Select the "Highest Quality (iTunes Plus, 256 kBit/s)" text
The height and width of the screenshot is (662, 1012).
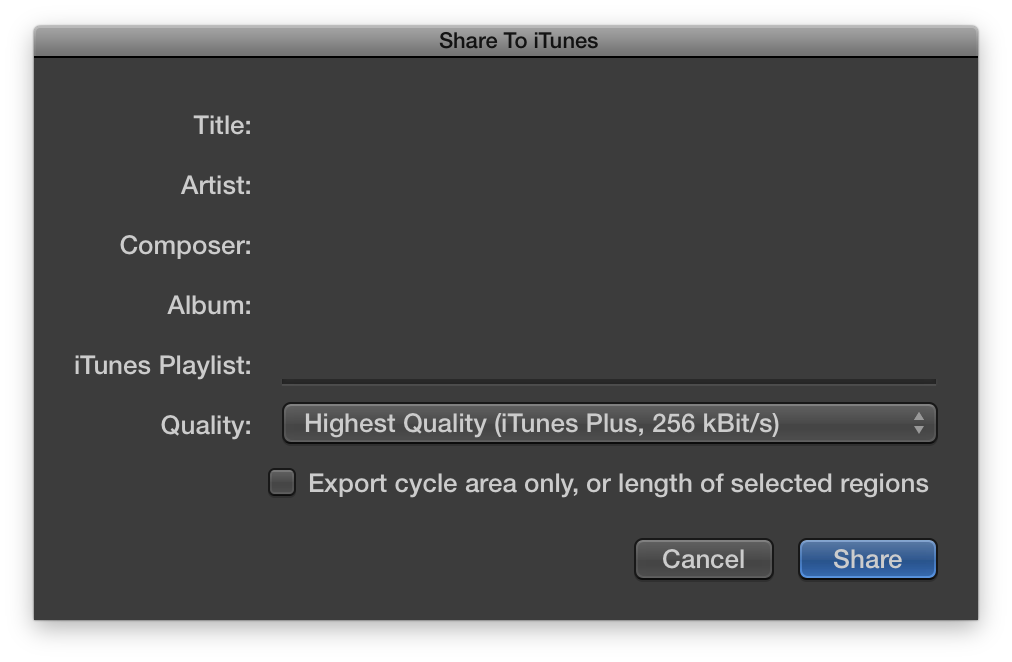[541, 424]
